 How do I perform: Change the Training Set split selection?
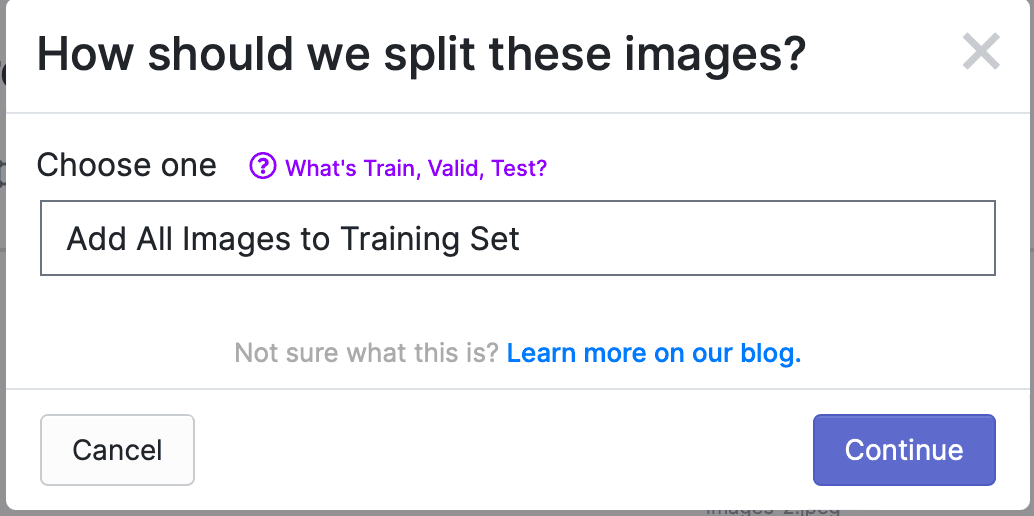(518, 238)
